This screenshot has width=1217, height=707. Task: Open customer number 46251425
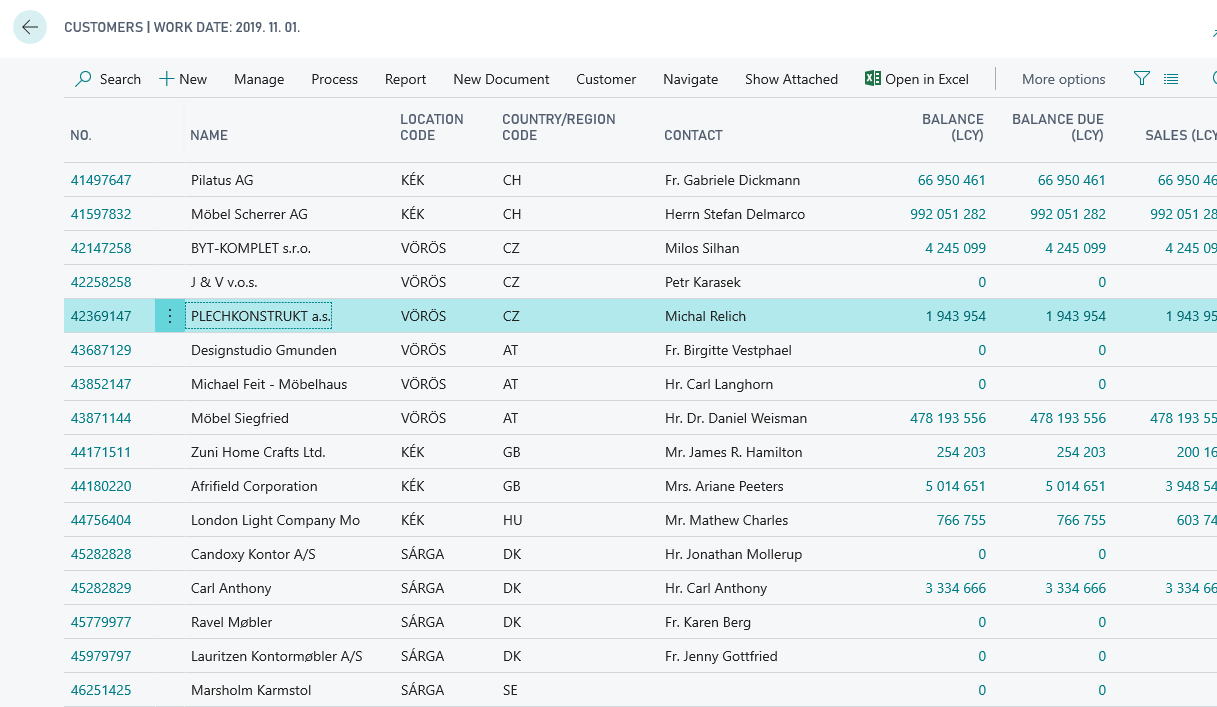(x=101, y=690)
